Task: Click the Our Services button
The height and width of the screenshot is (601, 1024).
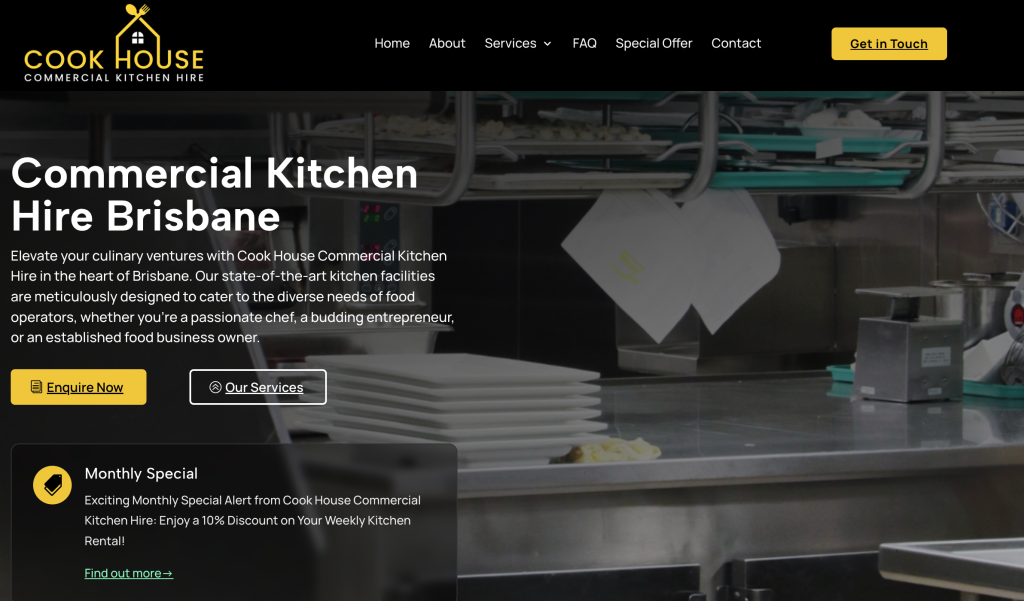Action: [x=258, y=387]
